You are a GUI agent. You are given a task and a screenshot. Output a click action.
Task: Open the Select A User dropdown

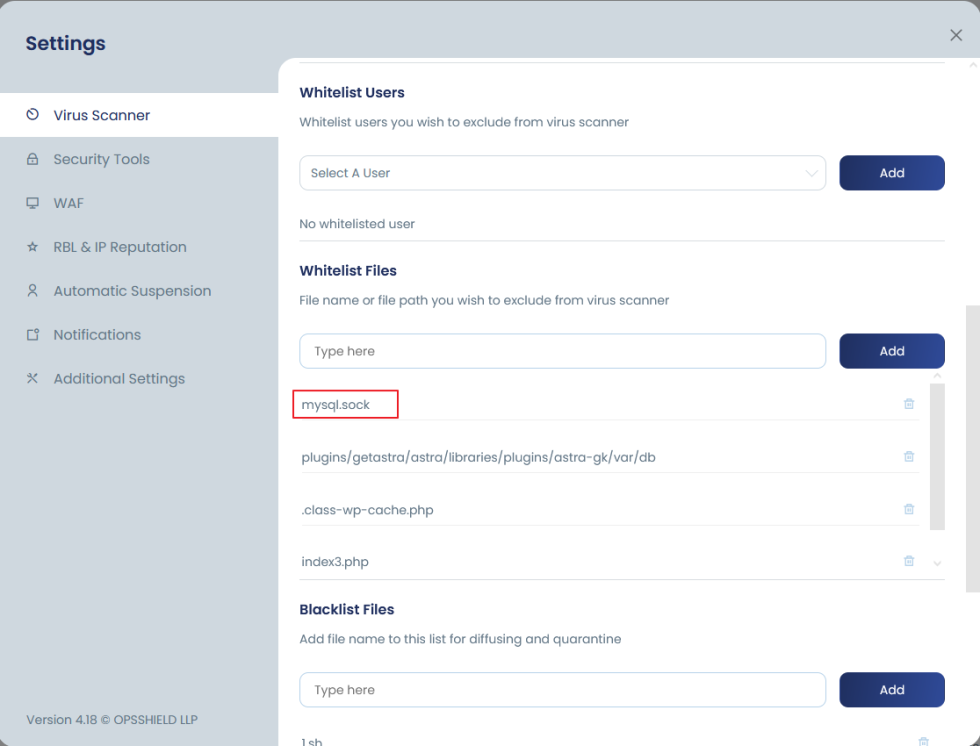click(x=562, y=172)
